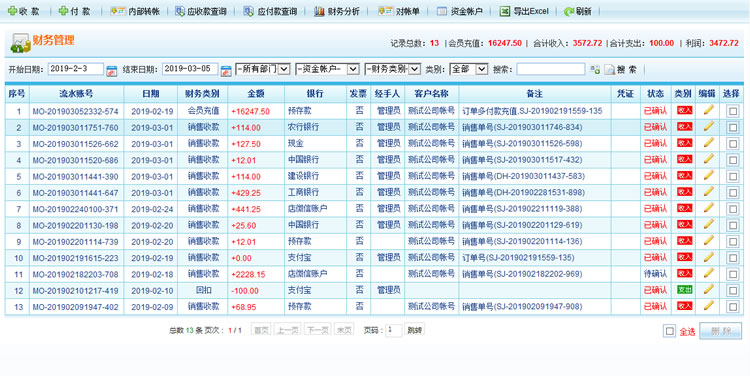Edit row 11 待确认 with pencil icon
The width and height of the screenshot is (750, 376).
(708, 273)
